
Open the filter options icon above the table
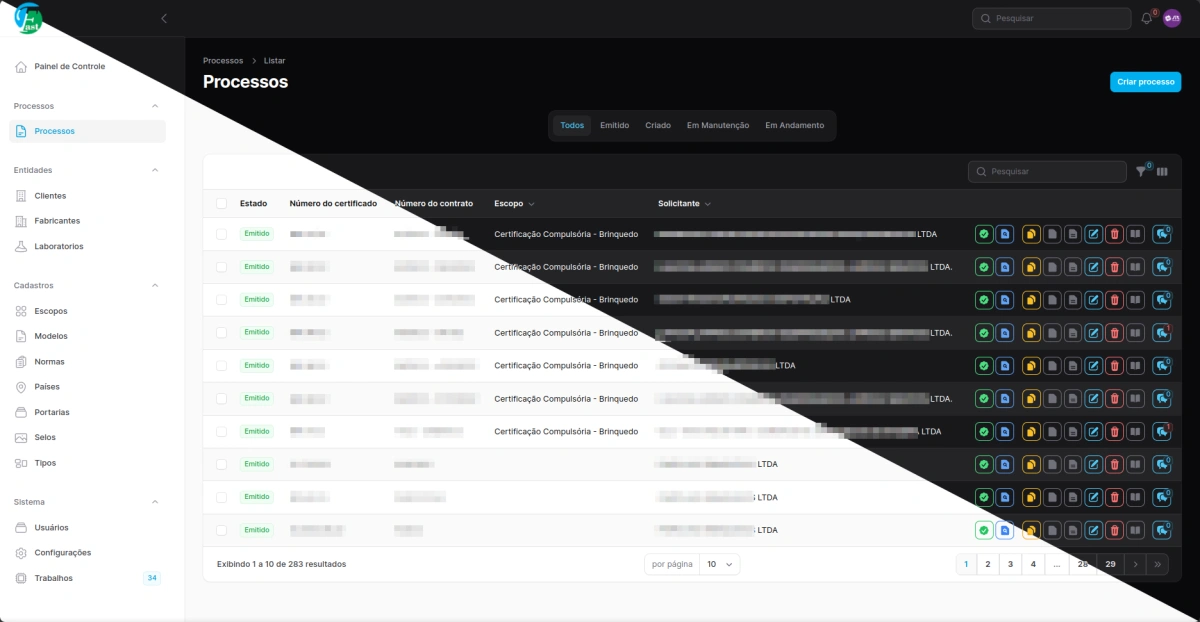tap(1140, 172)
